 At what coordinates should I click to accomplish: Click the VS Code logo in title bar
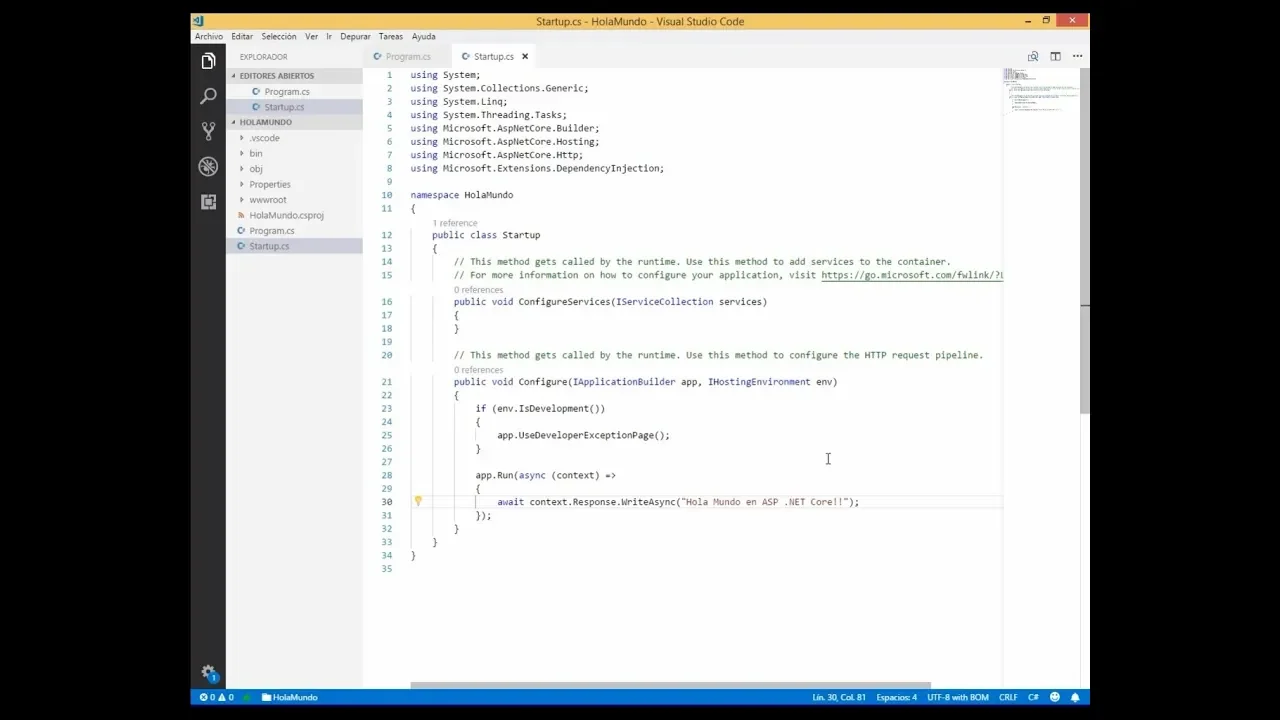pos(198,20)
